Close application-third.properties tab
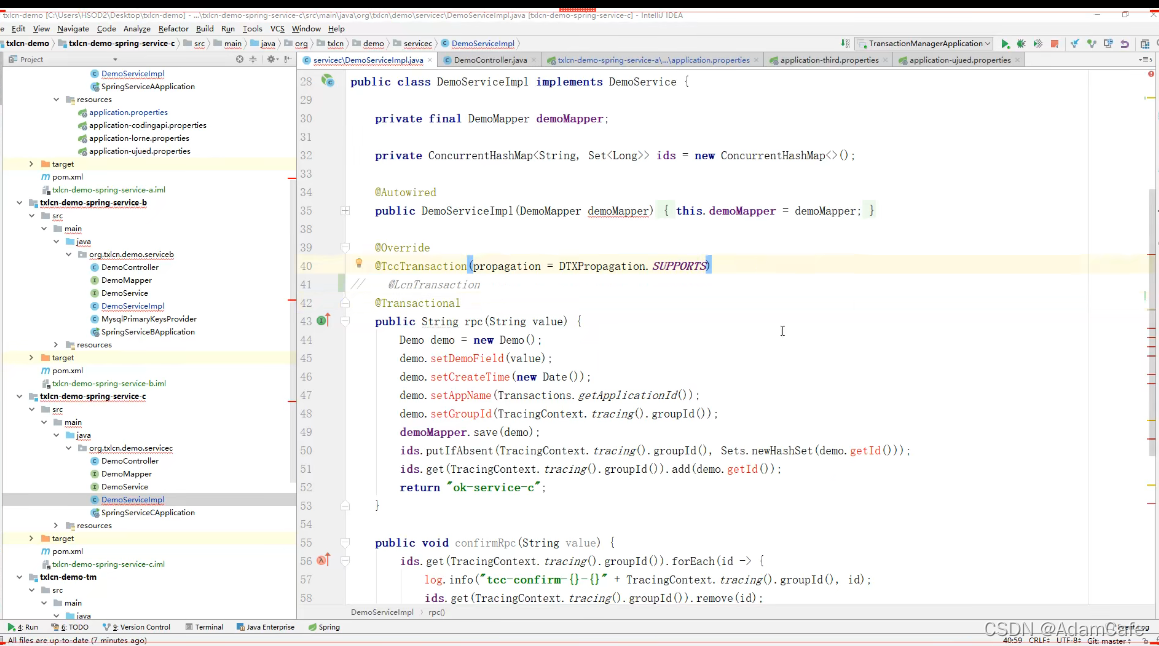This screenshot has height=646, width=1159. click(886, 61)
